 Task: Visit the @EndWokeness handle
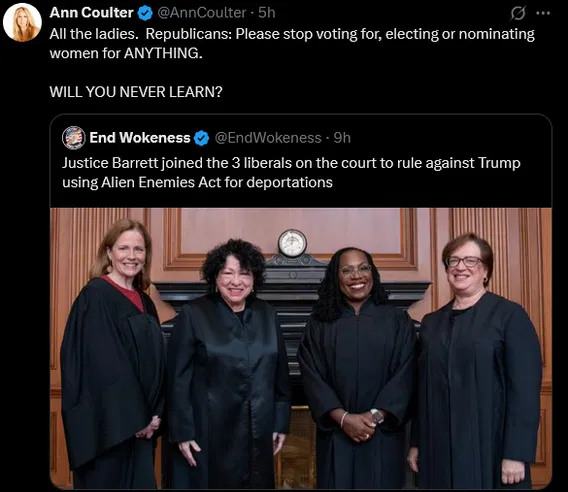click(x=268, y=138)
